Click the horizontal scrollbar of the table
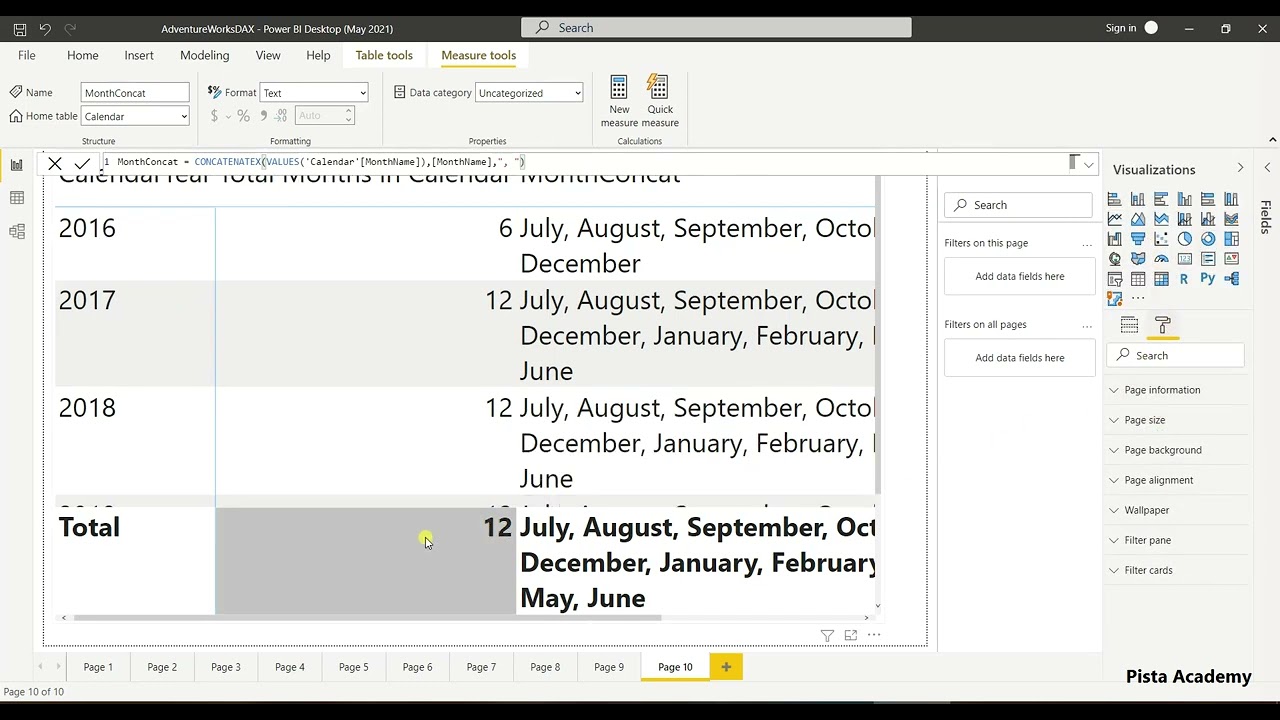1280x720 pixels. [365, 618]
